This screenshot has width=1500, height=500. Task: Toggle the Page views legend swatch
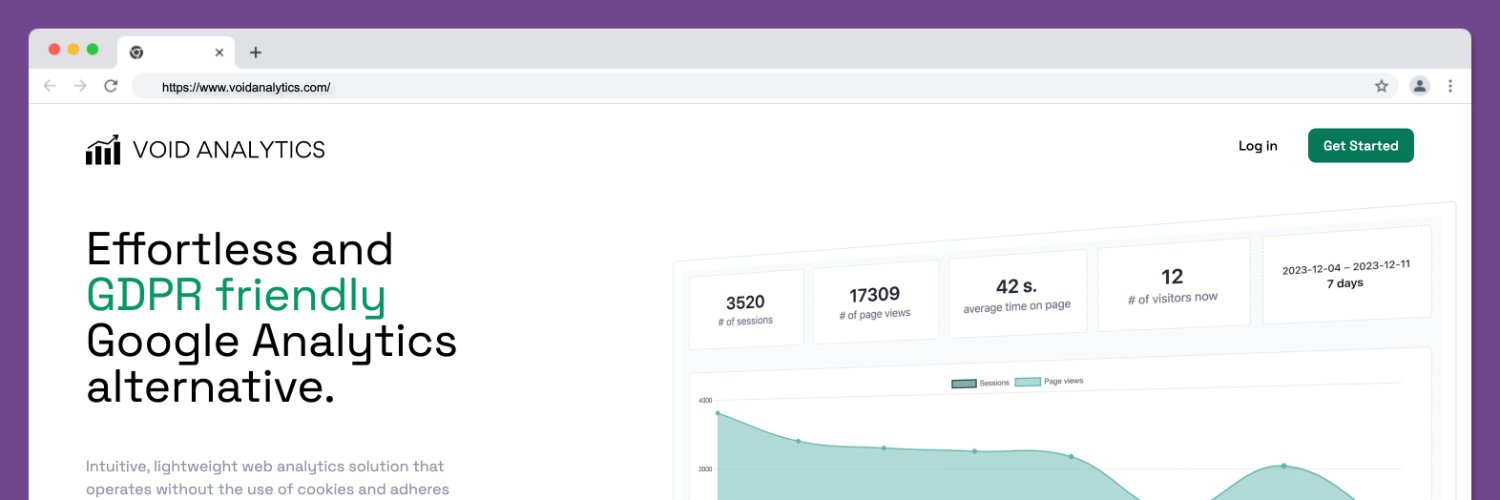click(x=1027, y=382)
